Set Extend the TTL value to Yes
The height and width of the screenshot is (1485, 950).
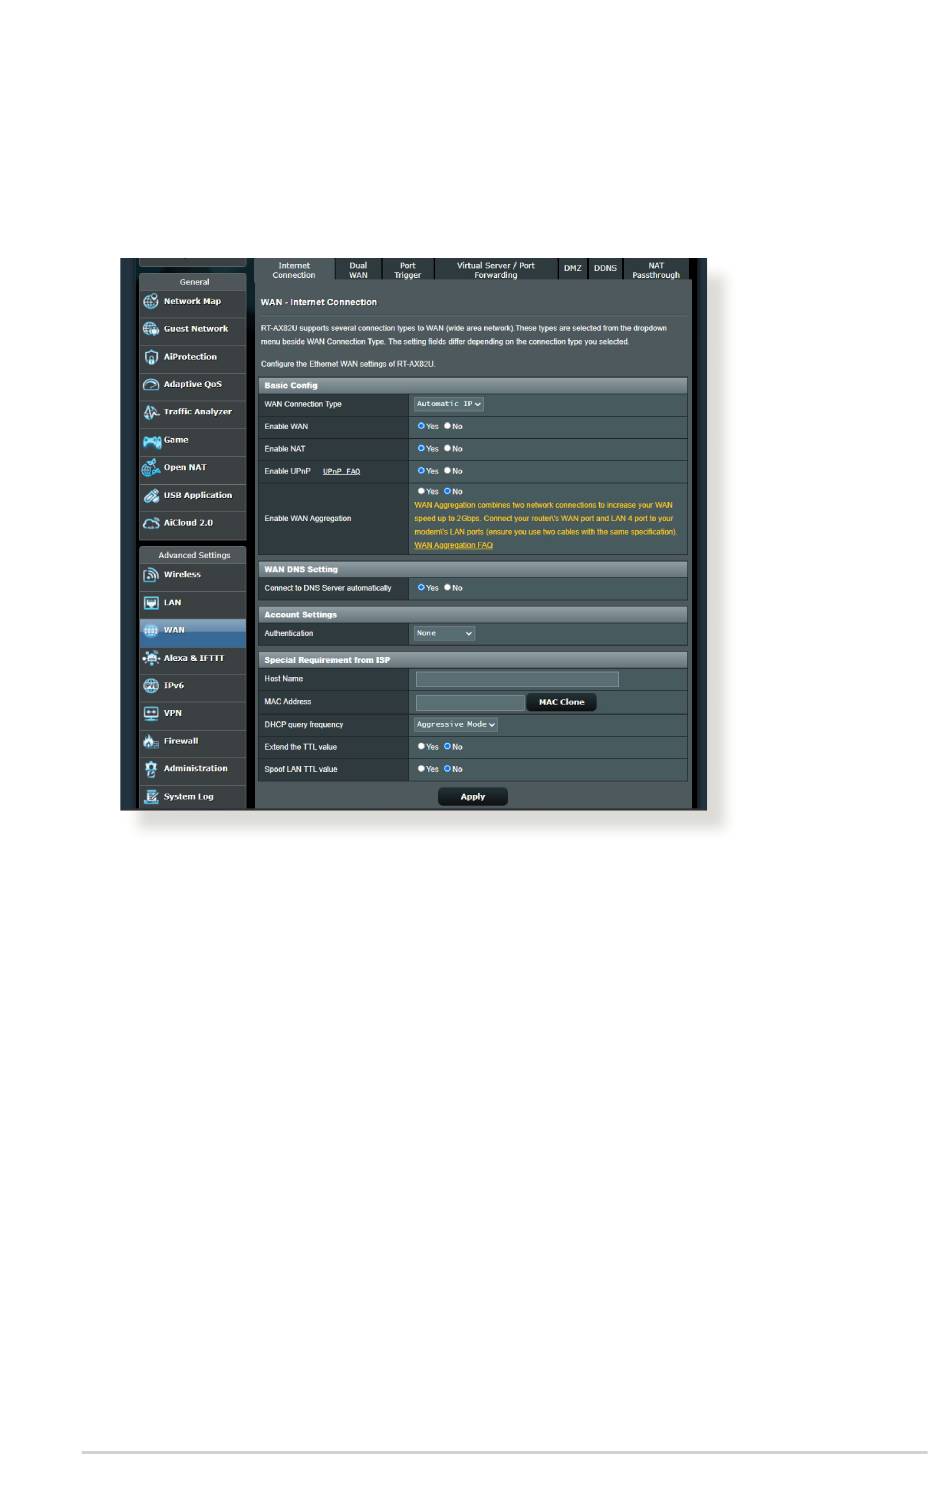click(421, 747)
